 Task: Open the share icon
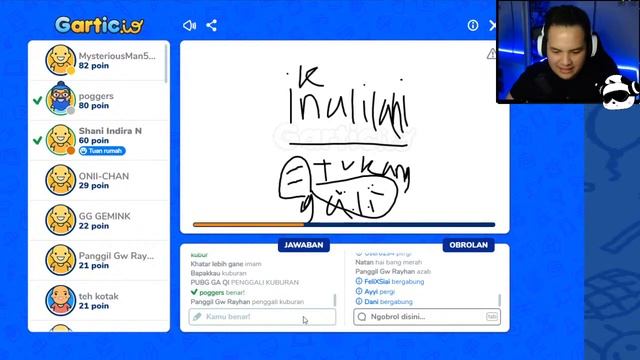pos(211,26)
